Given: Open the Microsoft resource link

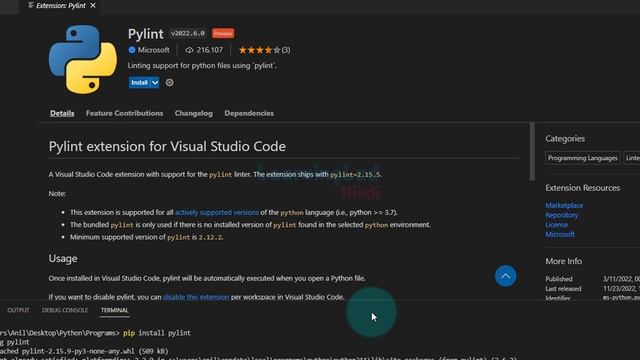Looking at the screenshot, I should click(x=560, y=234).
